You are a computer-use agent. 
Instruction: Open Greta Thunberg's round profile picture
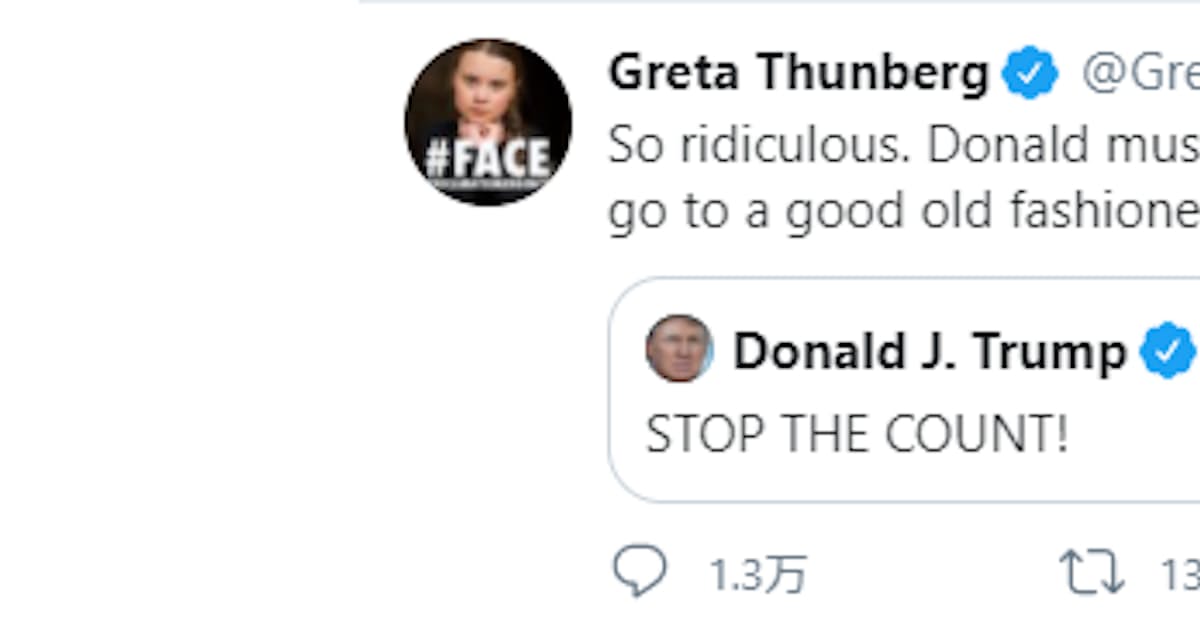pyautogui.click(x=488, y=110)
